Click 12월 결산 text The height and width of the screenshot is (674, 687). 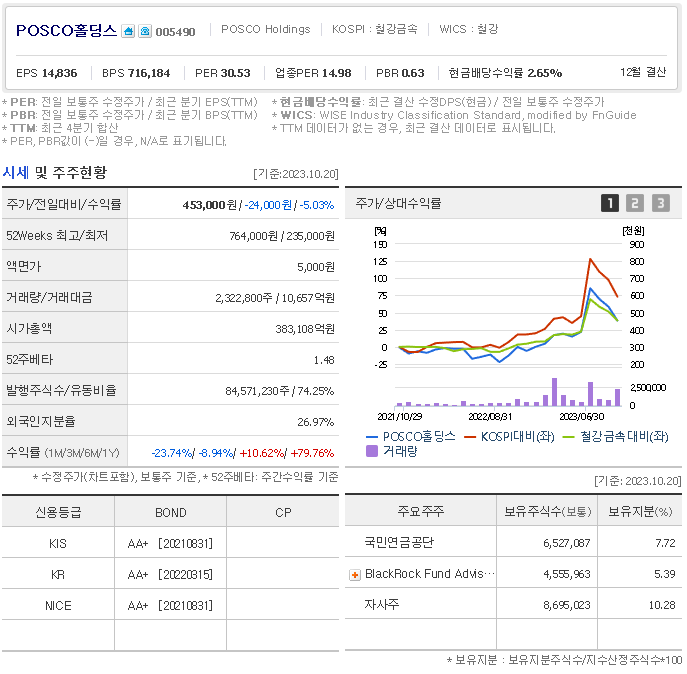pos(643,72)
